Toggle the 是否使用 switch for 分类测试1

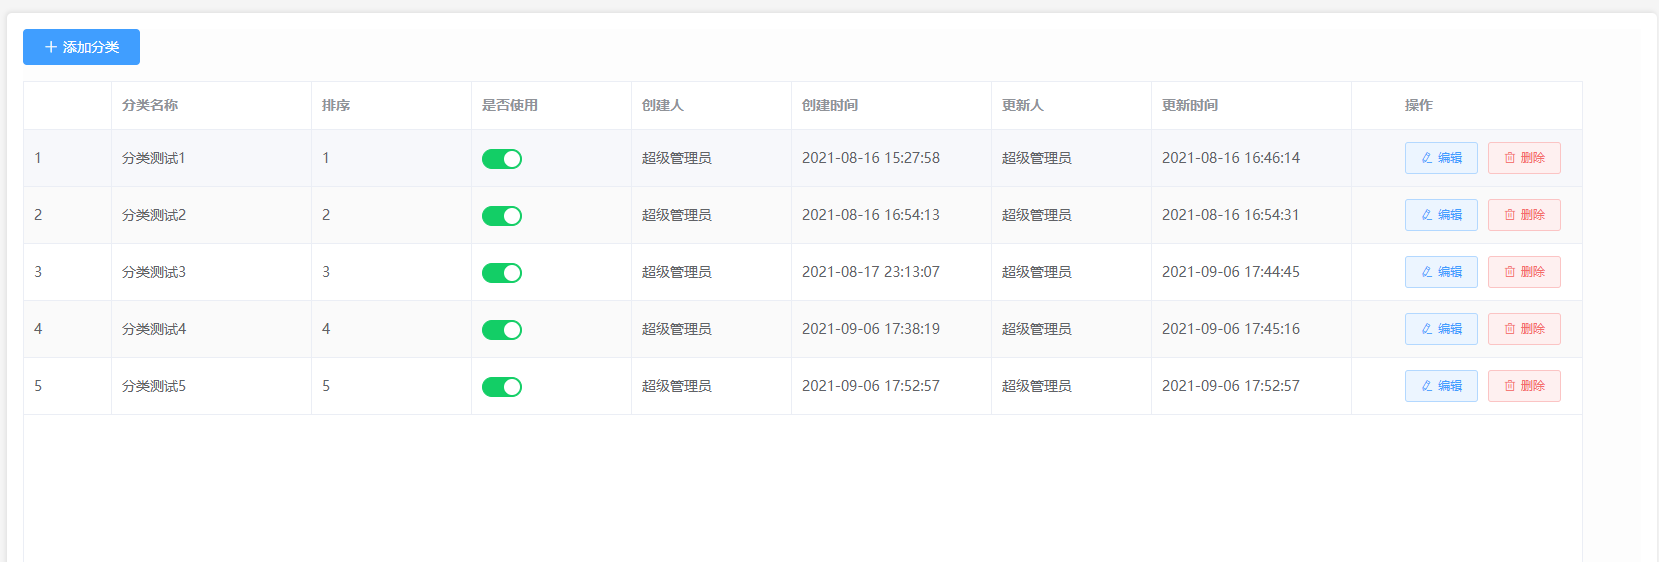click(x=502, y=159)
